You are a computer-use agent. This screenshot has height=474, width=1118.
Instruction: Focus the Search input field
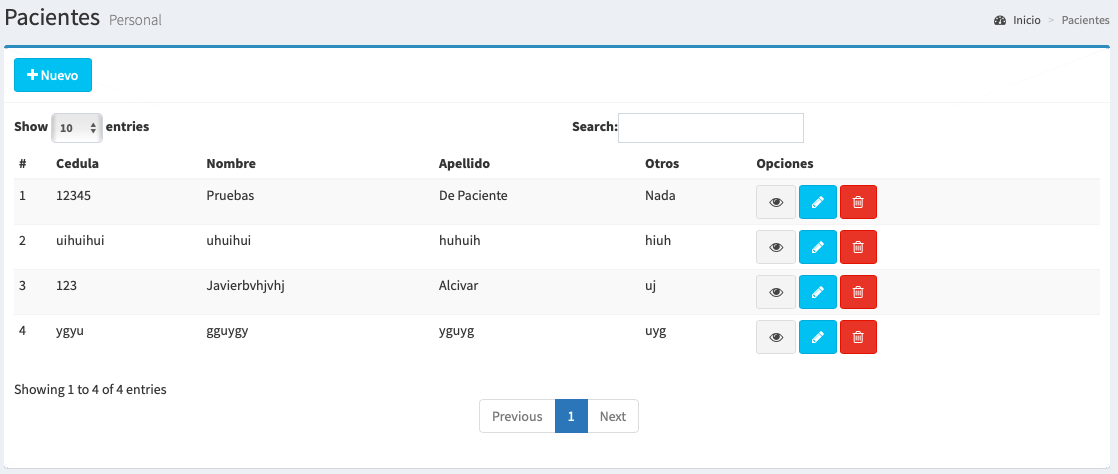tap(711, 128)
